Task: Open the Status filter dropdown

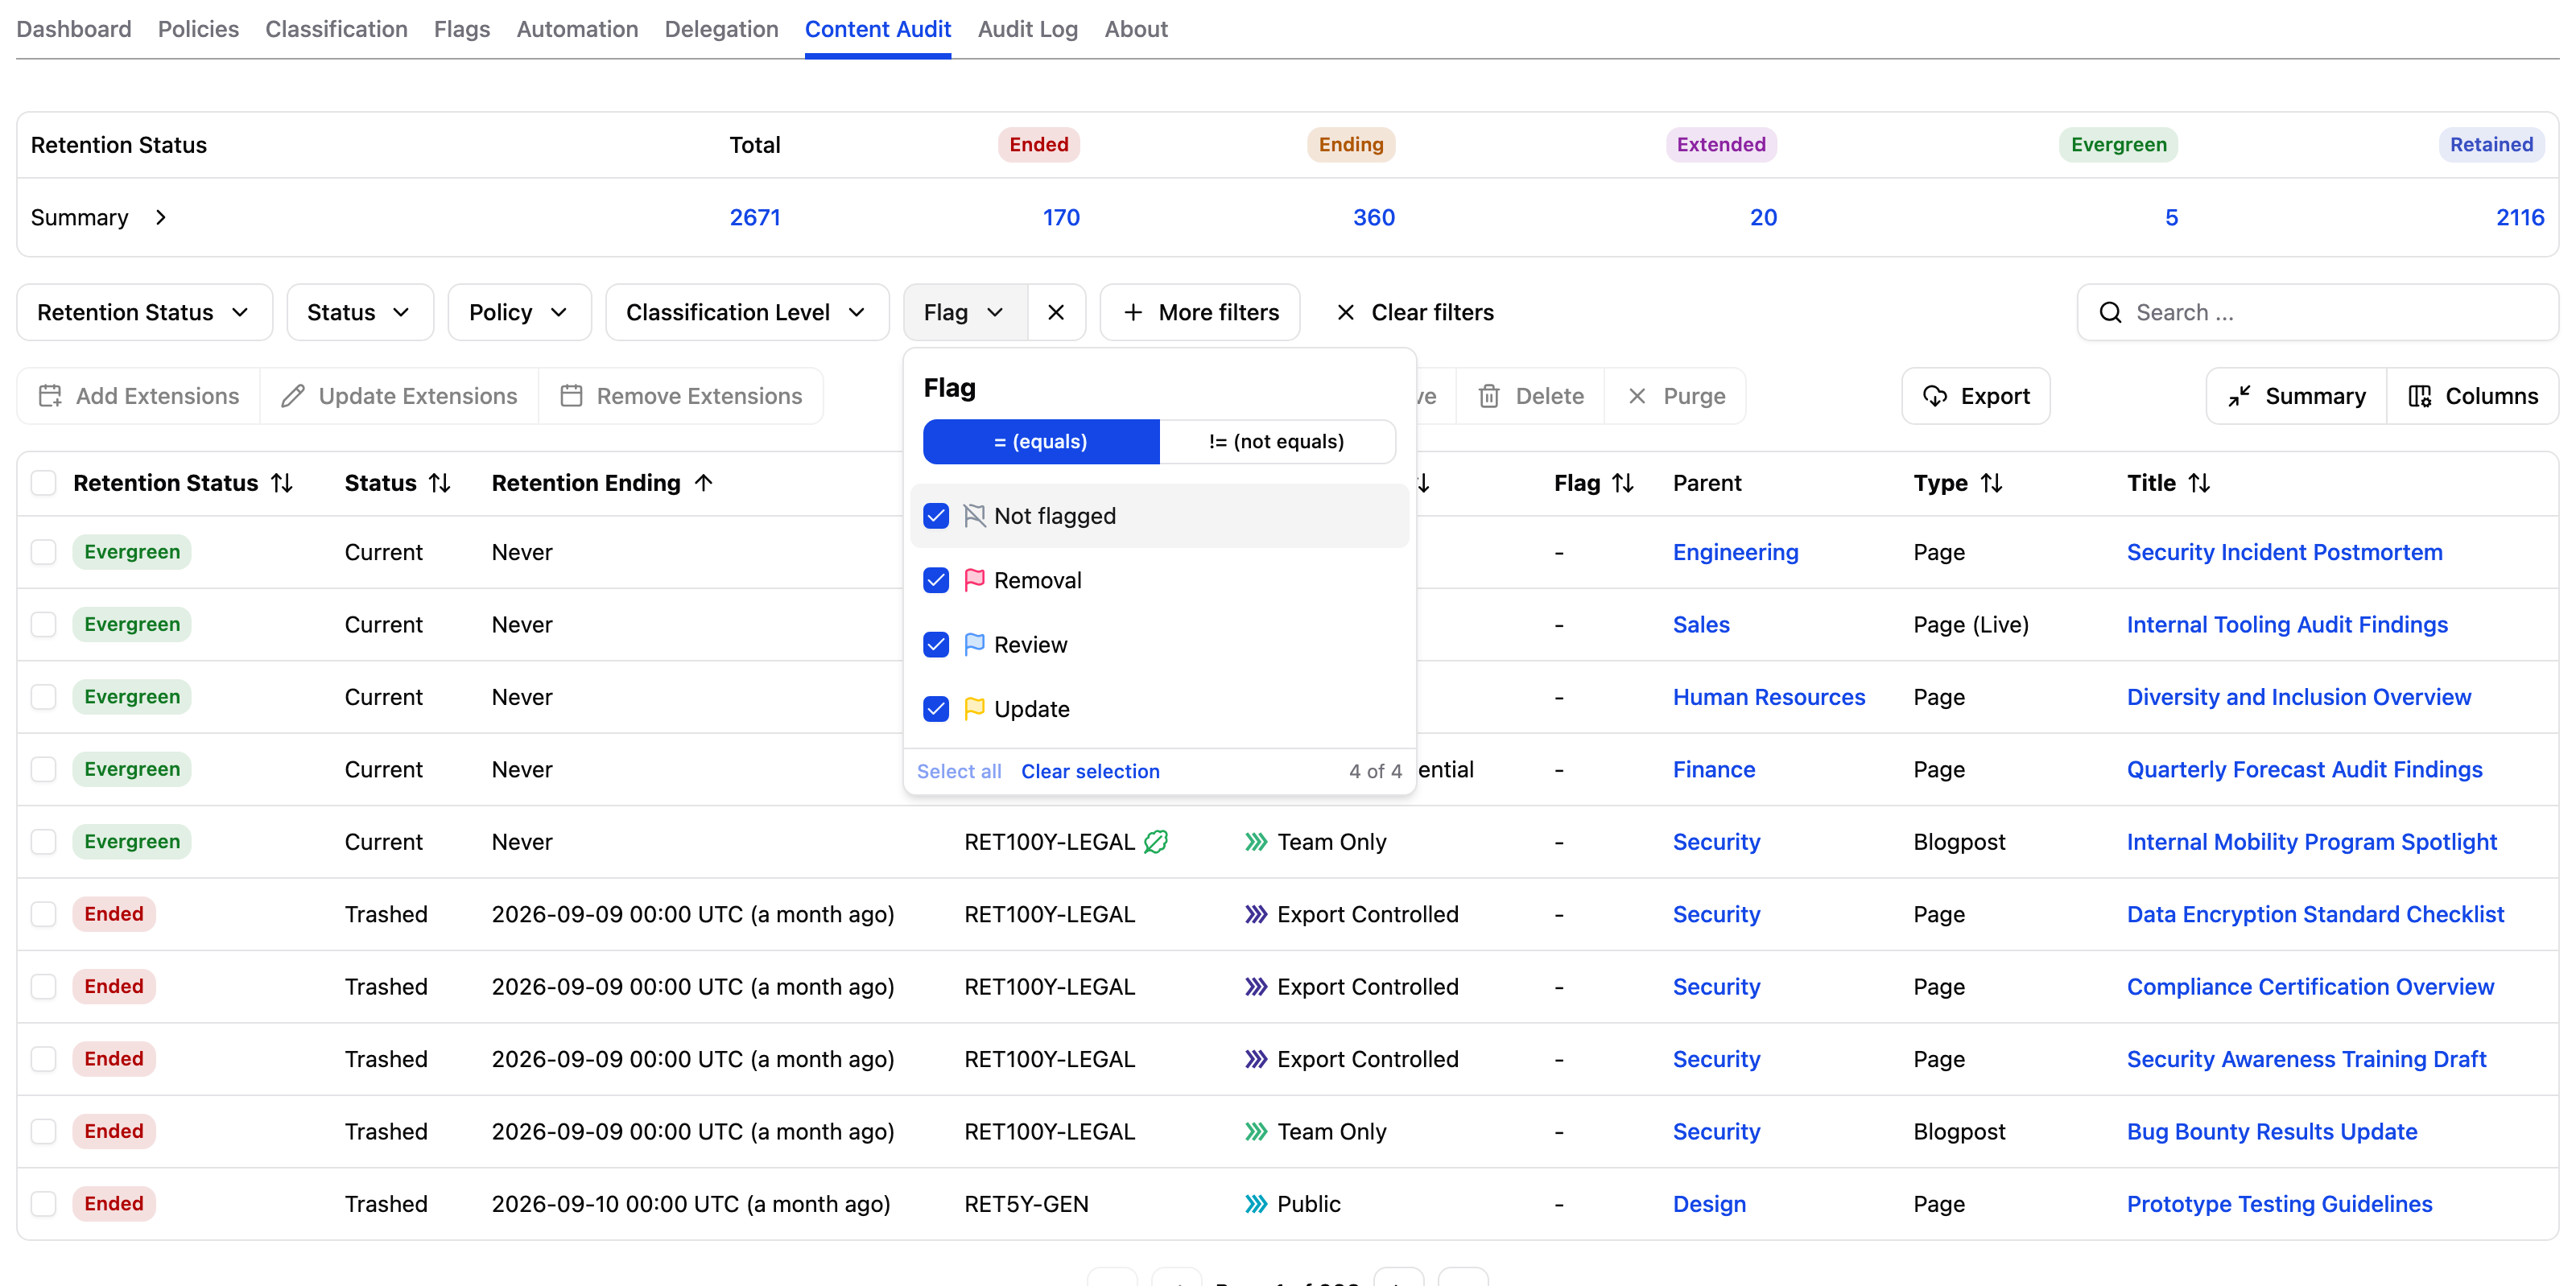Action: (359, 313)
